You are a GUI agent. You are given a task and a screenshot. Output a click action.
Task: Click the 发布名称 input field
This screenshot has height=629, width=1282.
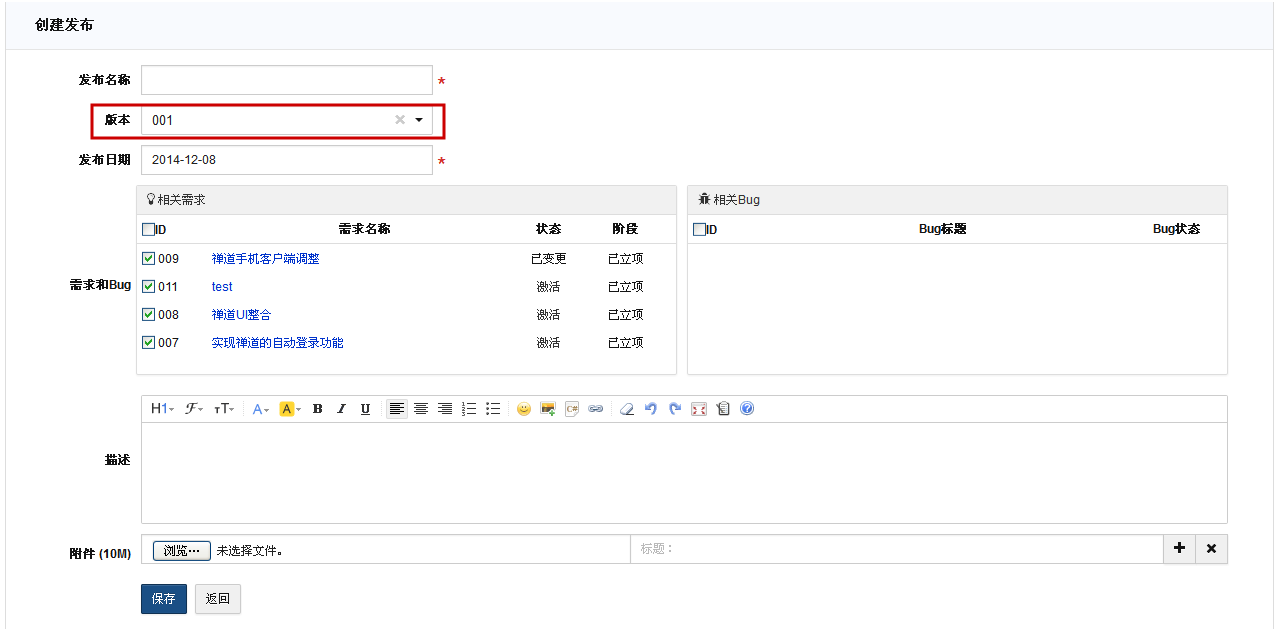286,80
